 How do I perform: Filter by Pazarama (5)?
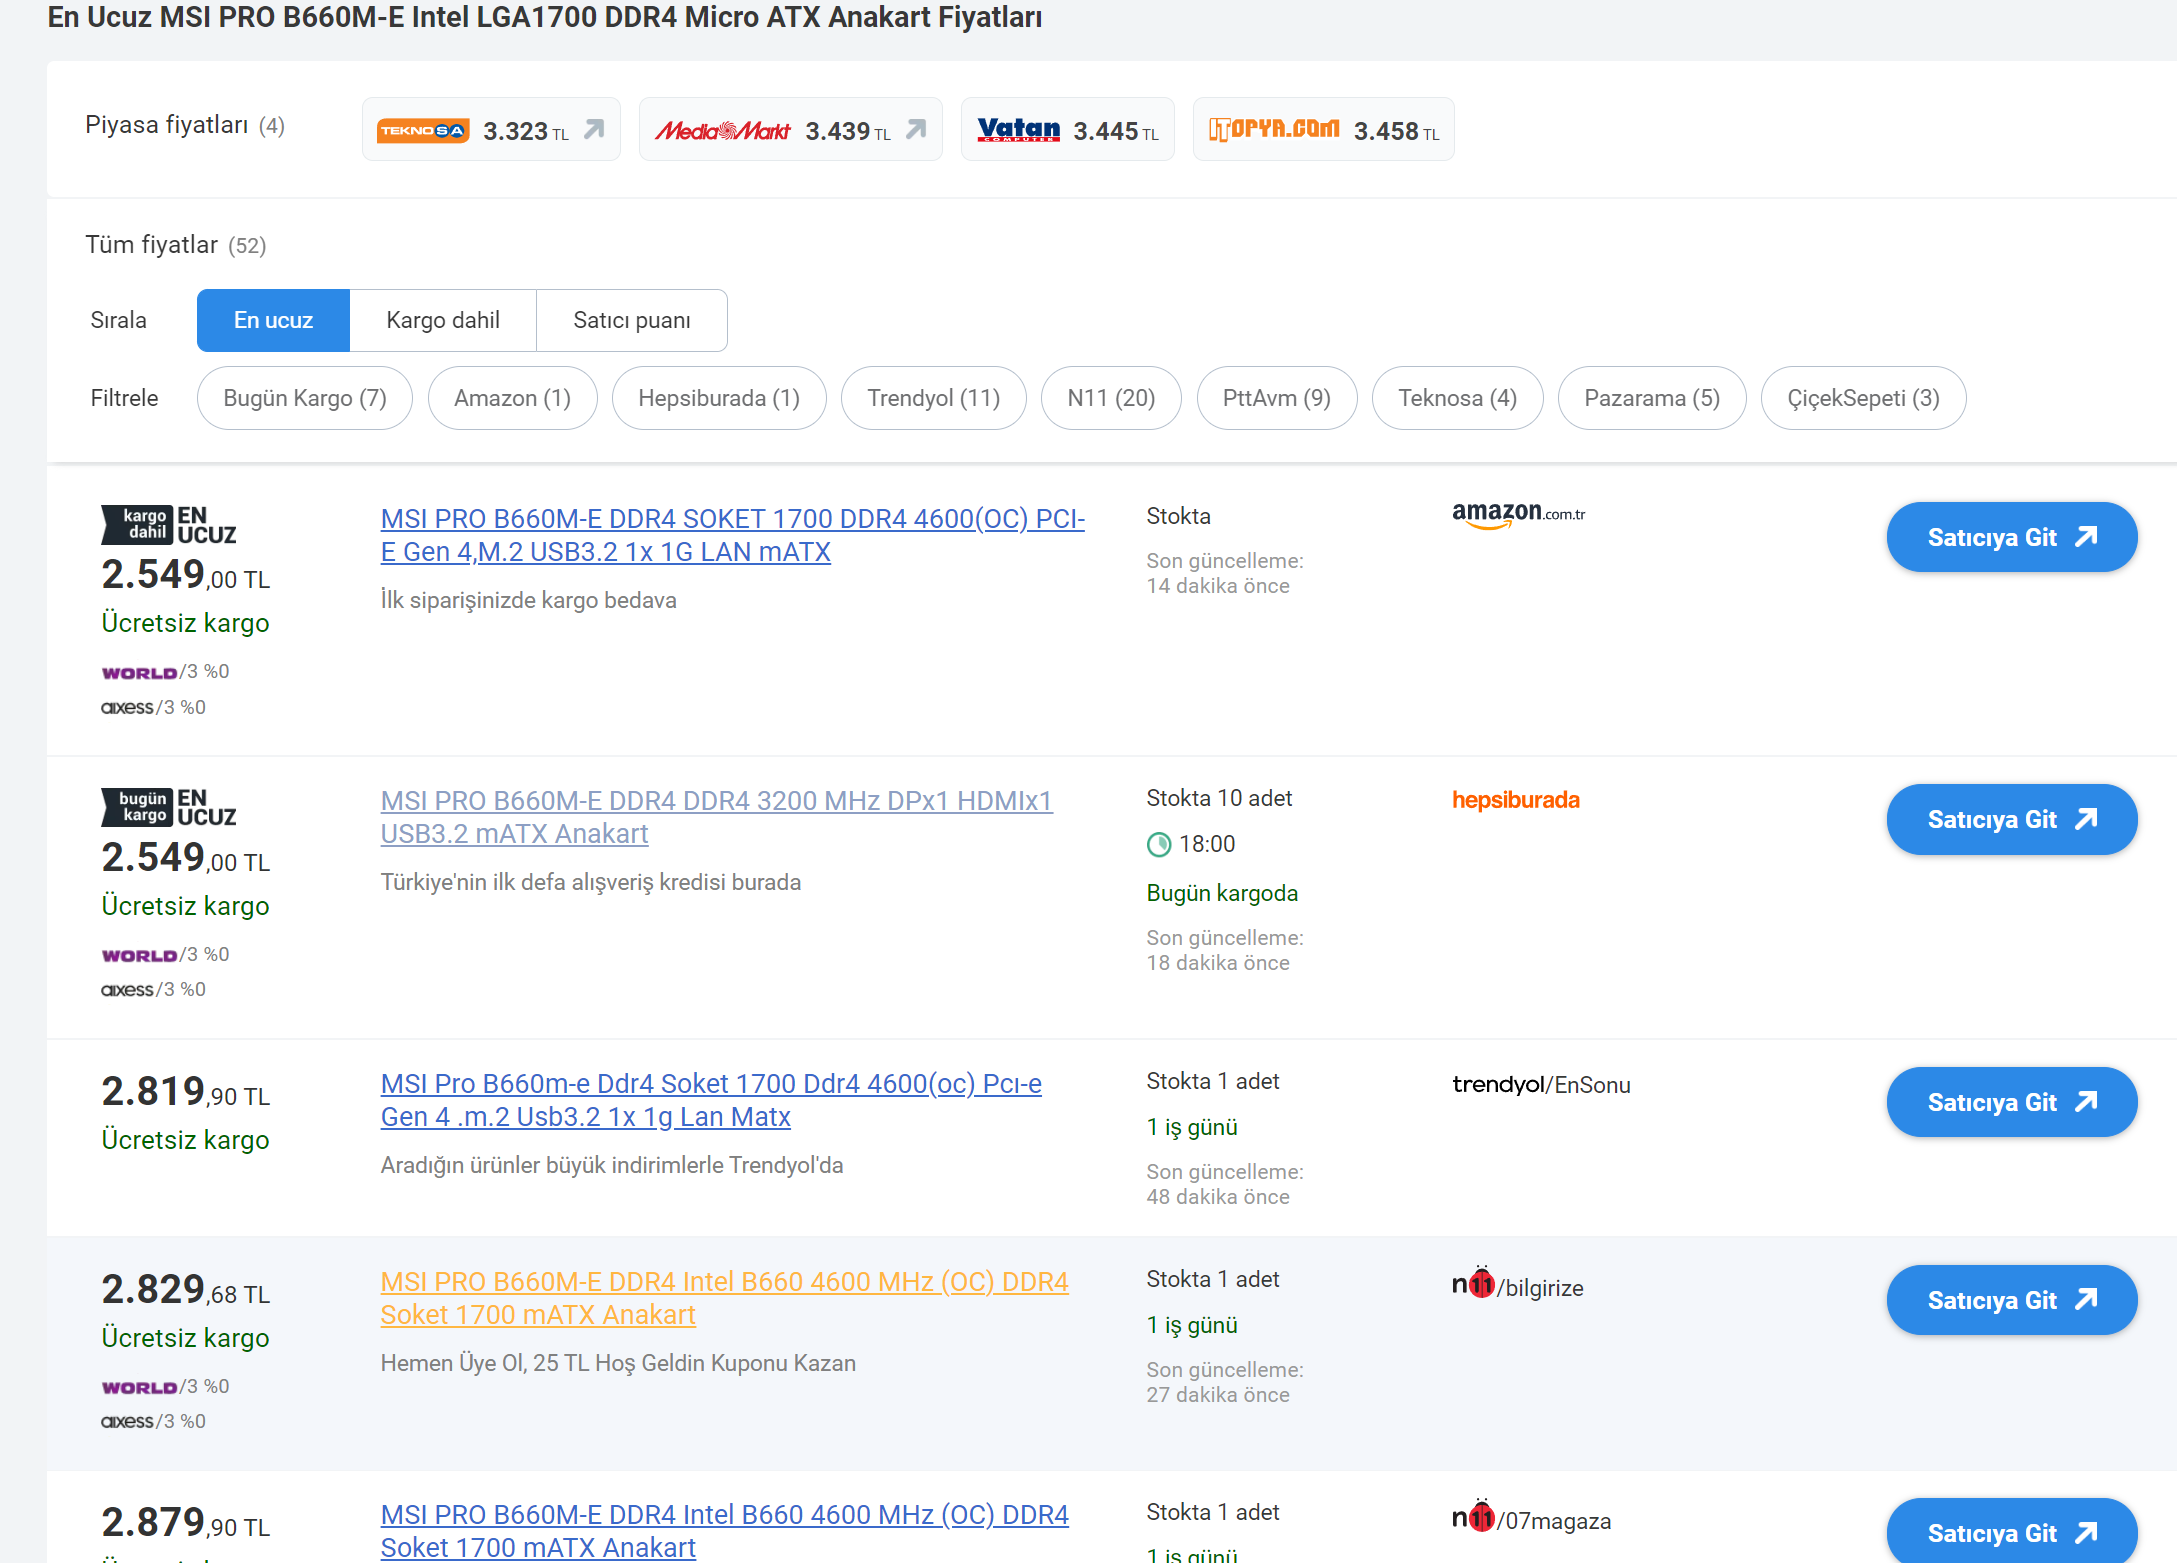click(x=1652, y=398)
